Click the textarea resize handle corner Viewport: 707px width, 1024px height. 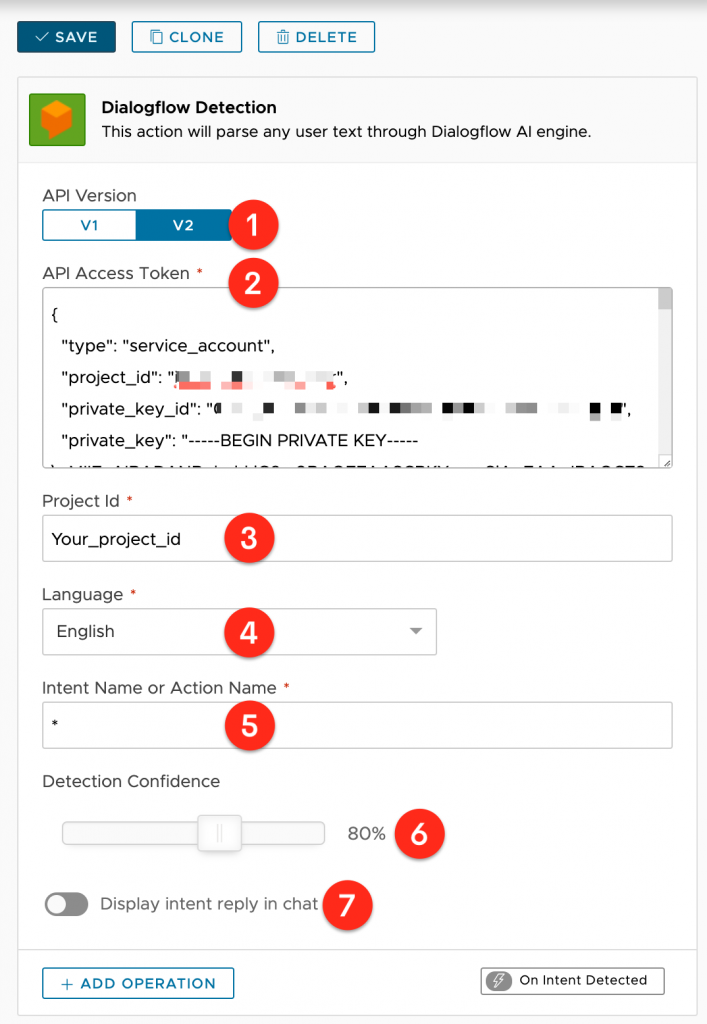pyautogui.click(x=666, y=462)
